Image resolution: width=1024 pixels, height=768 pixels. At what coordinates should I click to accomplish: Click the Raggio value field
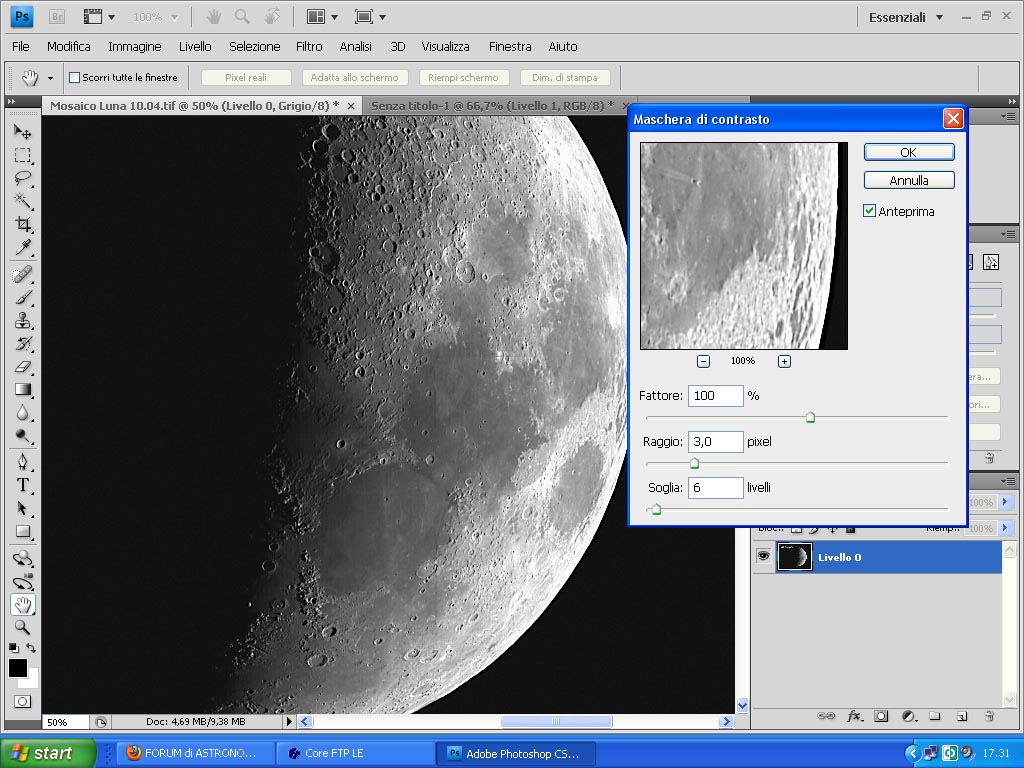[715, 441]
